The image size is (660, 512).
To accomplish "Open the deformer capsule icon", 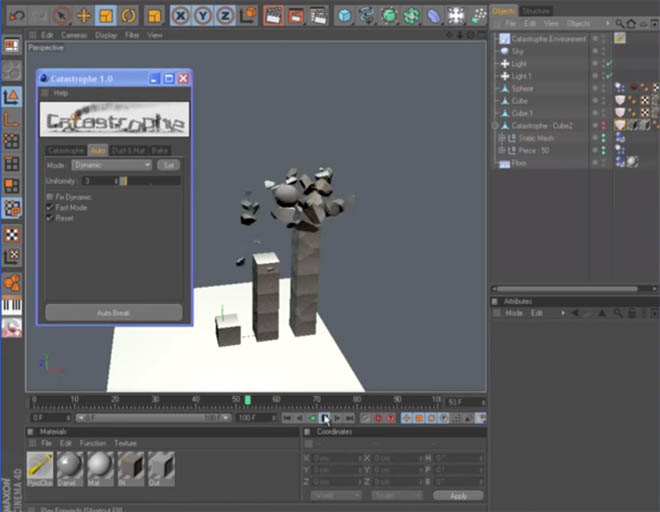I will pyautogui.click(x=434, y=16).
